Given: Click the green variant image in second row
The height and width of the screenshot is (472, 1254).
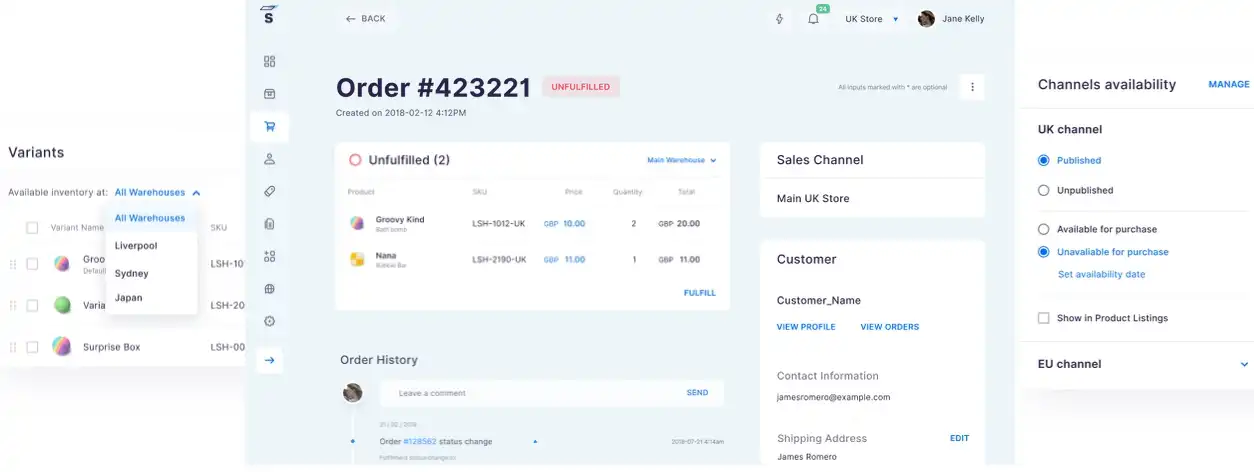Looking at the screenshot, I should pyautogui.click(x=62, y=305).
